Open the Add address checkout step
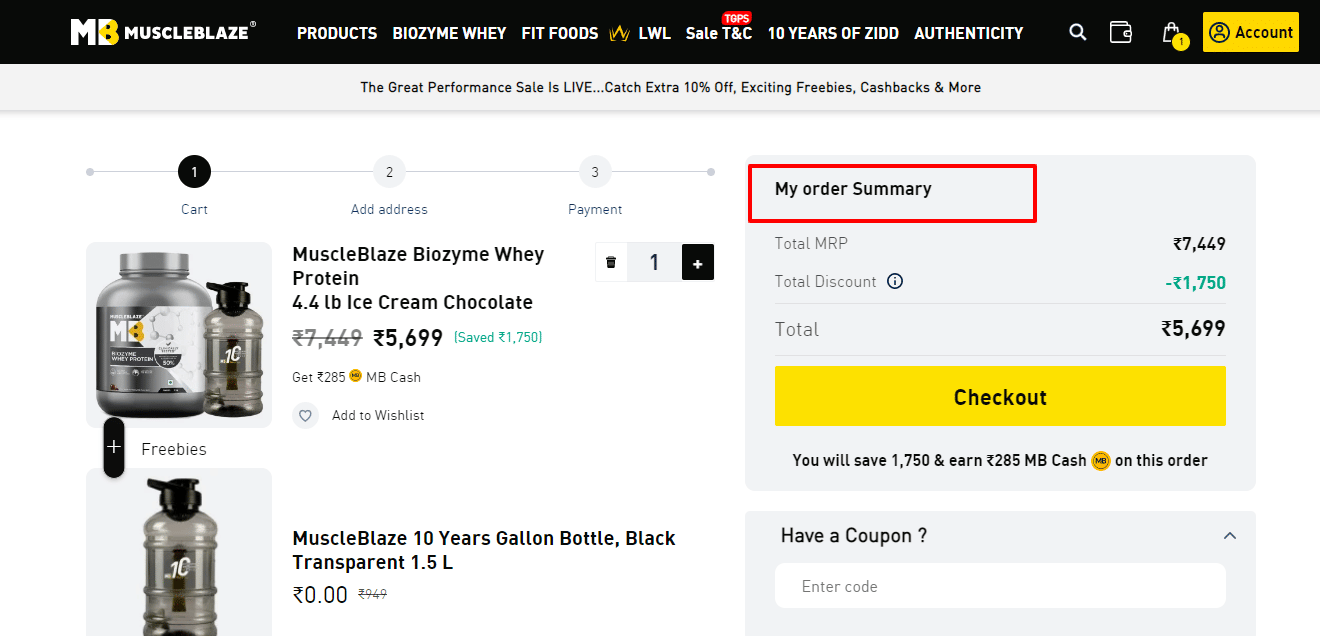 point(389,172)
